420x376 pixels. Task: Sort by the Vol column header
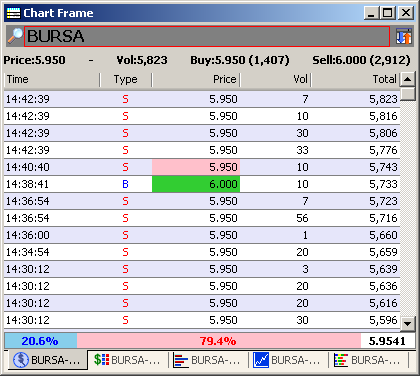(275, 80)
